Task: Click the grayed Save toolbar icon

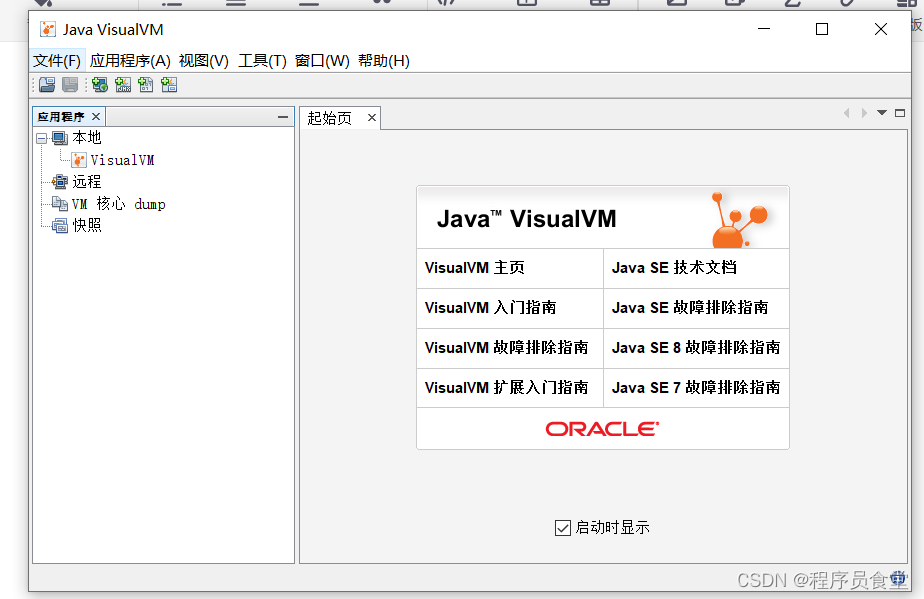Action: [70, 85]
